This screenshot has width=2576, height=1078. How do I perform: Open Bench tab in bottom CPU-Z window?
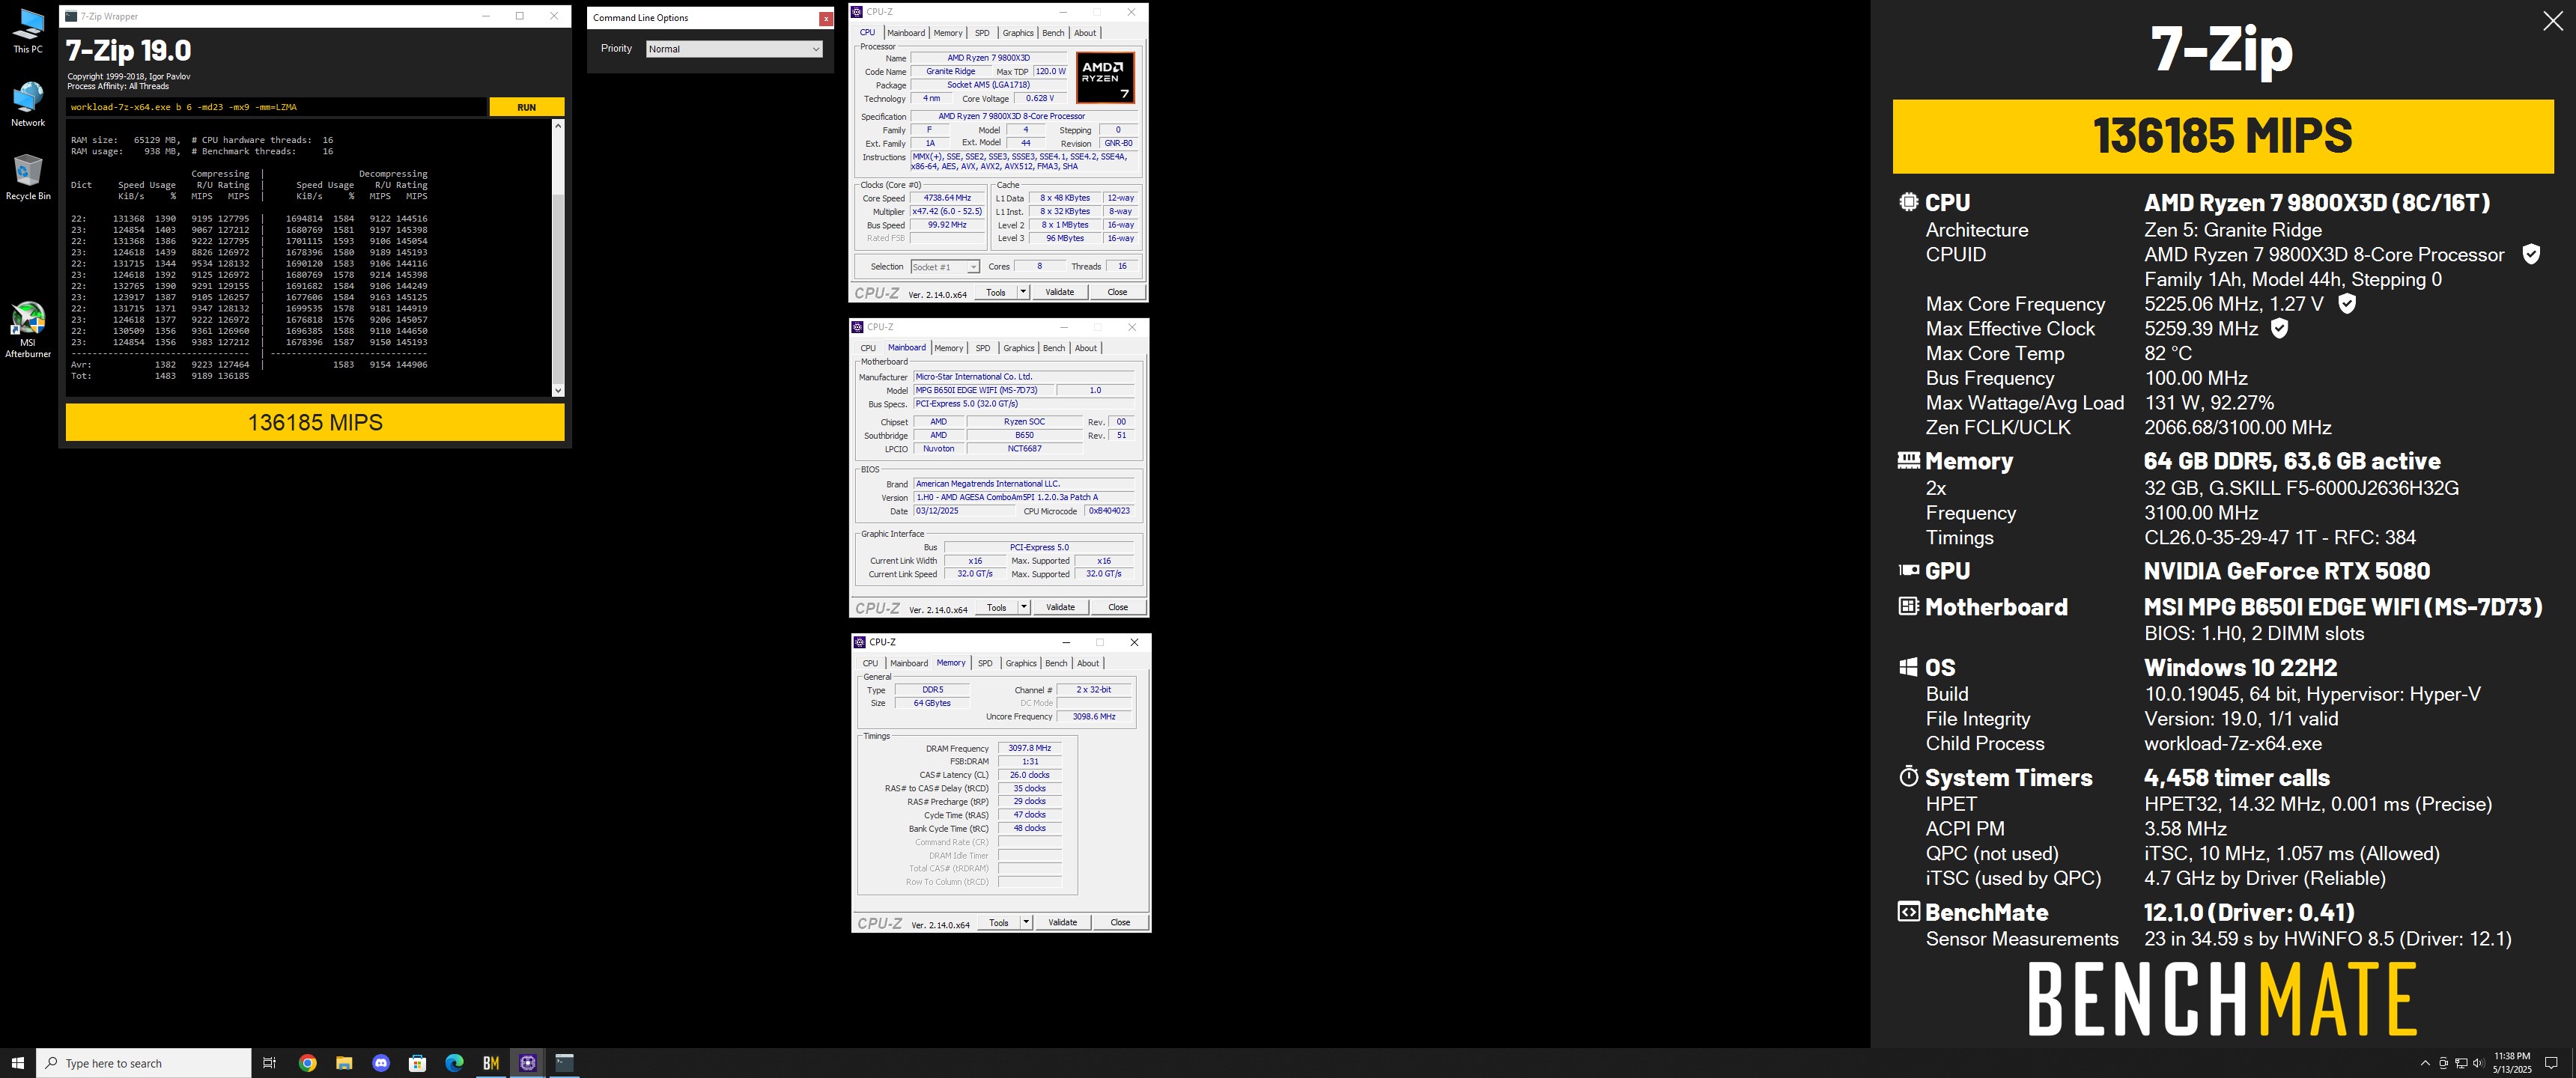(x=1056, y=663)
